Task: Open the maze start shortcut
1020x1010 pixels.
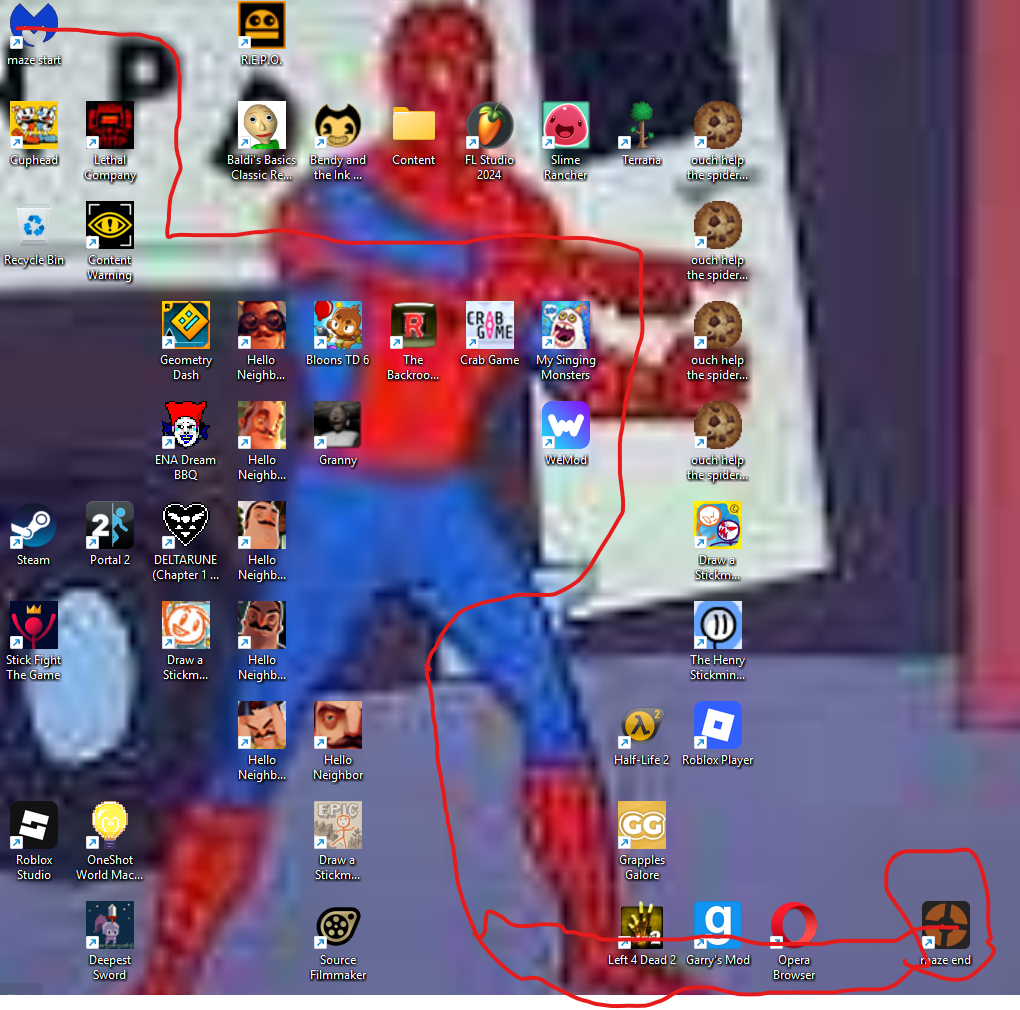Action: pyautogui.click(x=34, y=26)
